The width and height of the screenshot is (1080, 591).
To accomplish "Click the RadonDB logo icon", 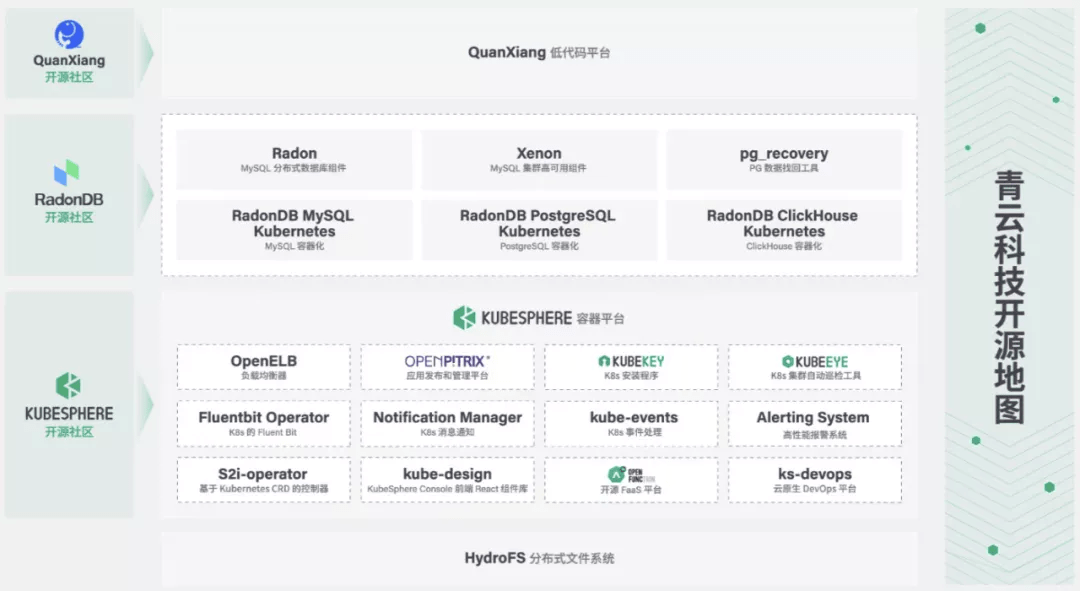I will (x=67, y=172).
